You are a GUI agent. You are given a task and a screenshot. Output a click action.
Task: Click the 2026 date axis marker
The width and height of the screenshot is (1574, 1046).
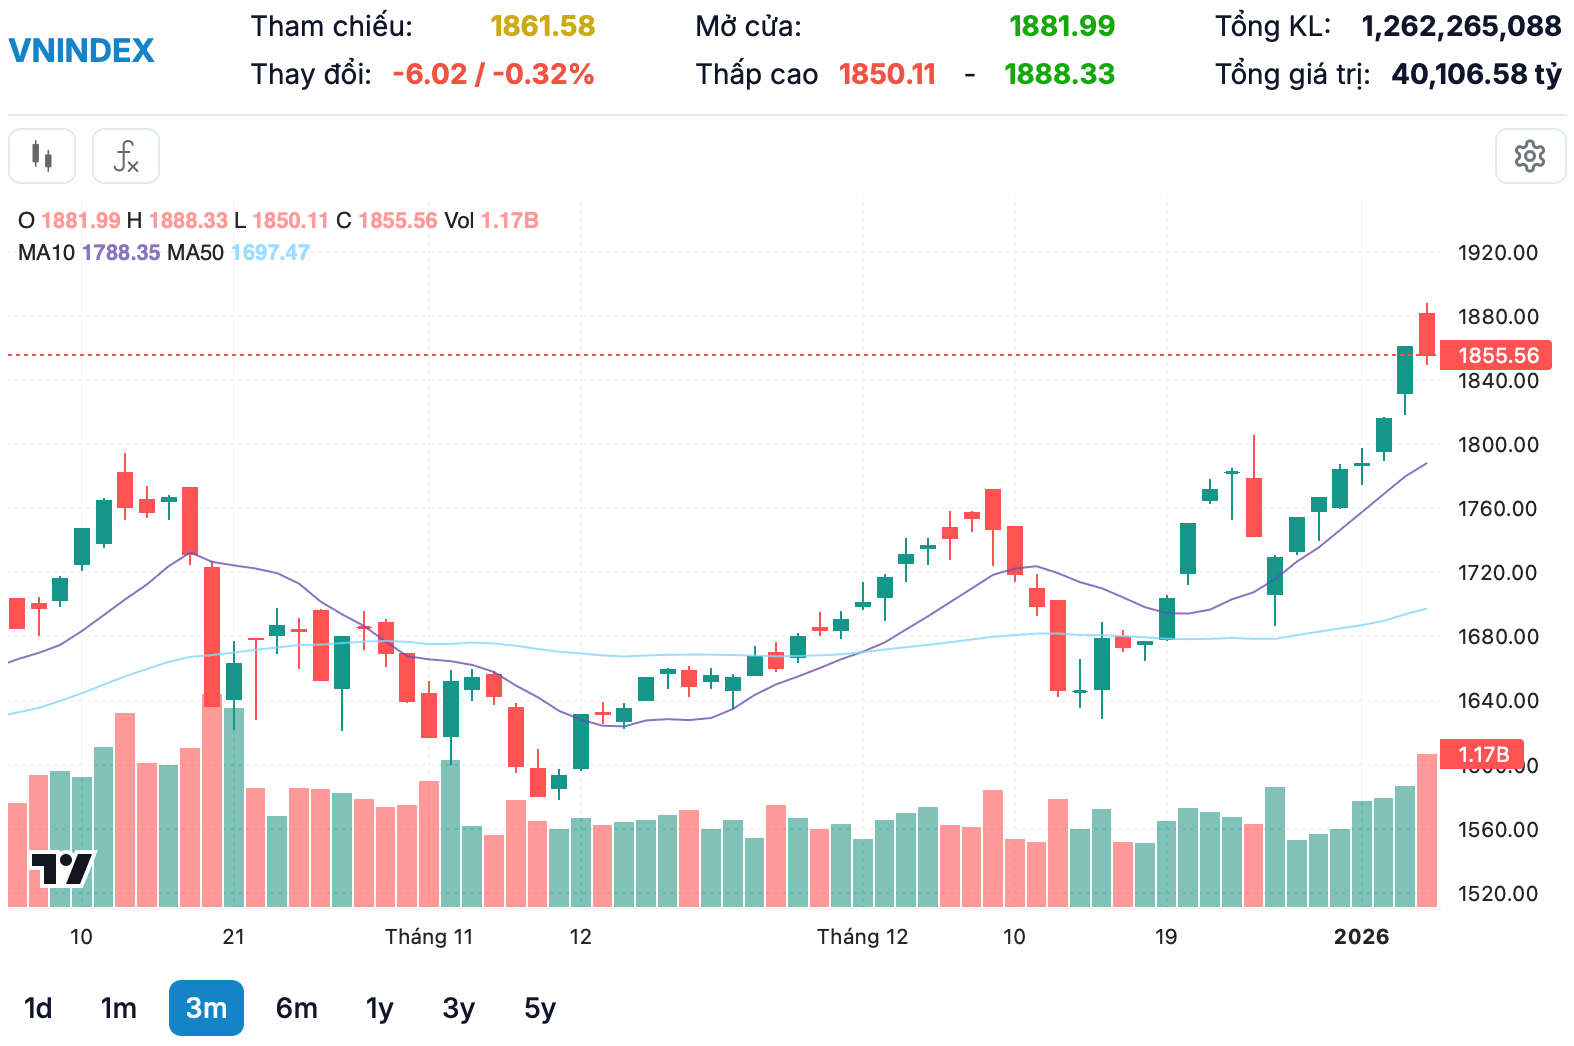click(1361, 937)
